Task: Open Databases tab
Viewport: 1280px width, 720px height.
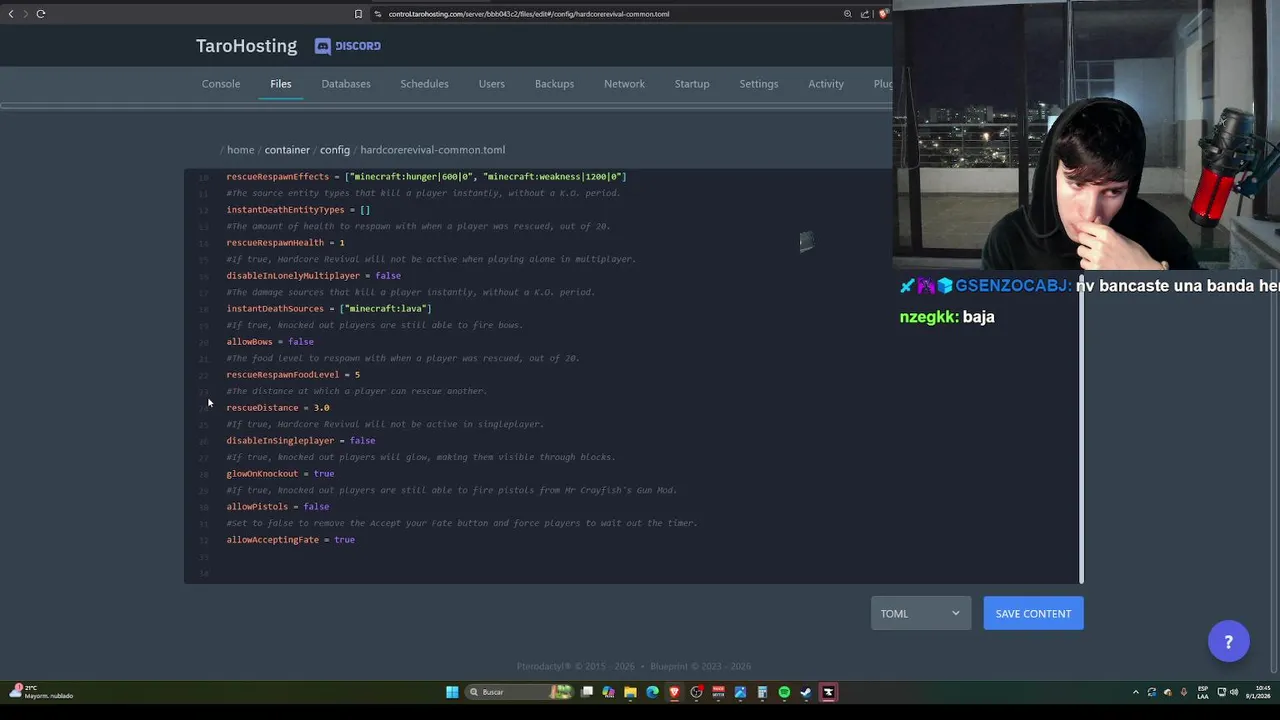Action: point(346,84)
